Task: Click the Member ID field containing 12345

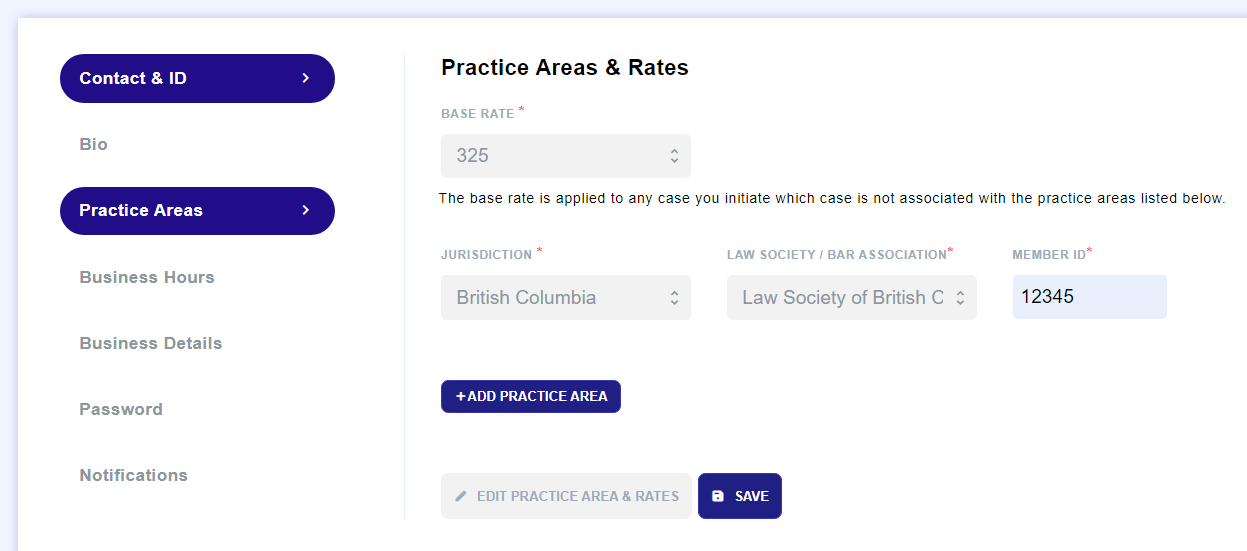Action: coord(1090,297)
